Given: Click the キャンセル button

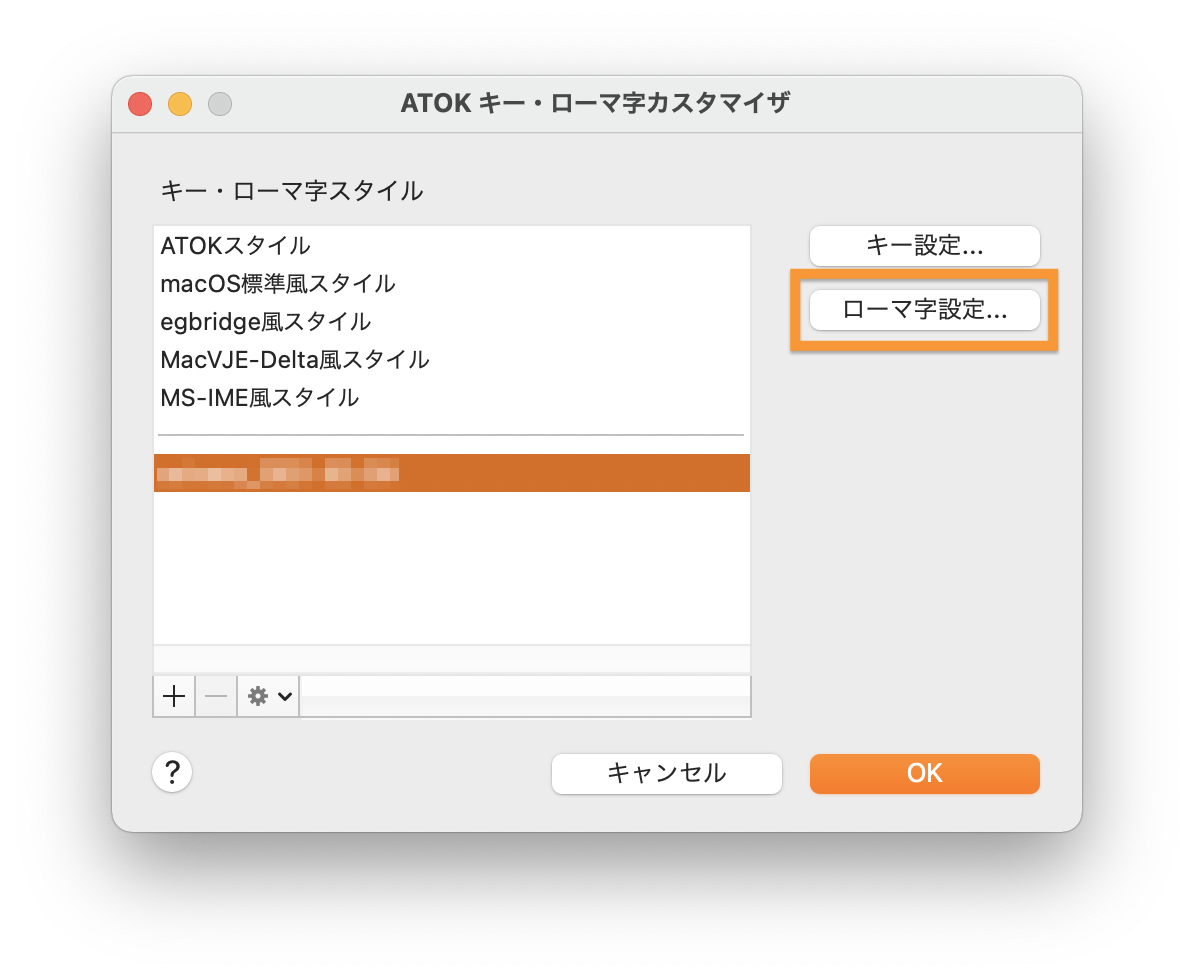Looking at the screenshot, I should click(x=666, y=774).
